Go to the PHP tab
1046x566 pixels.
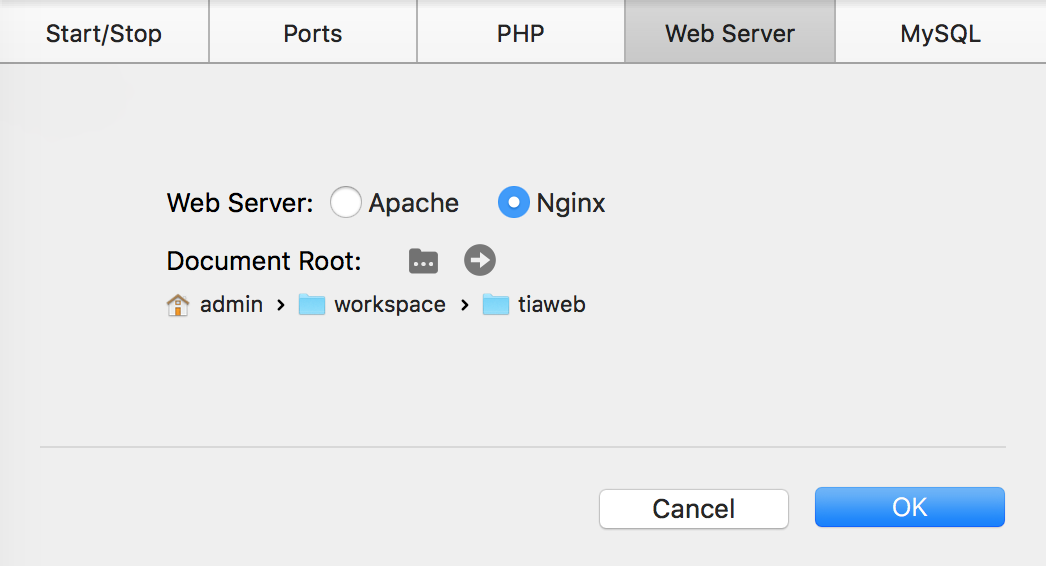click(x=521, y=31)
